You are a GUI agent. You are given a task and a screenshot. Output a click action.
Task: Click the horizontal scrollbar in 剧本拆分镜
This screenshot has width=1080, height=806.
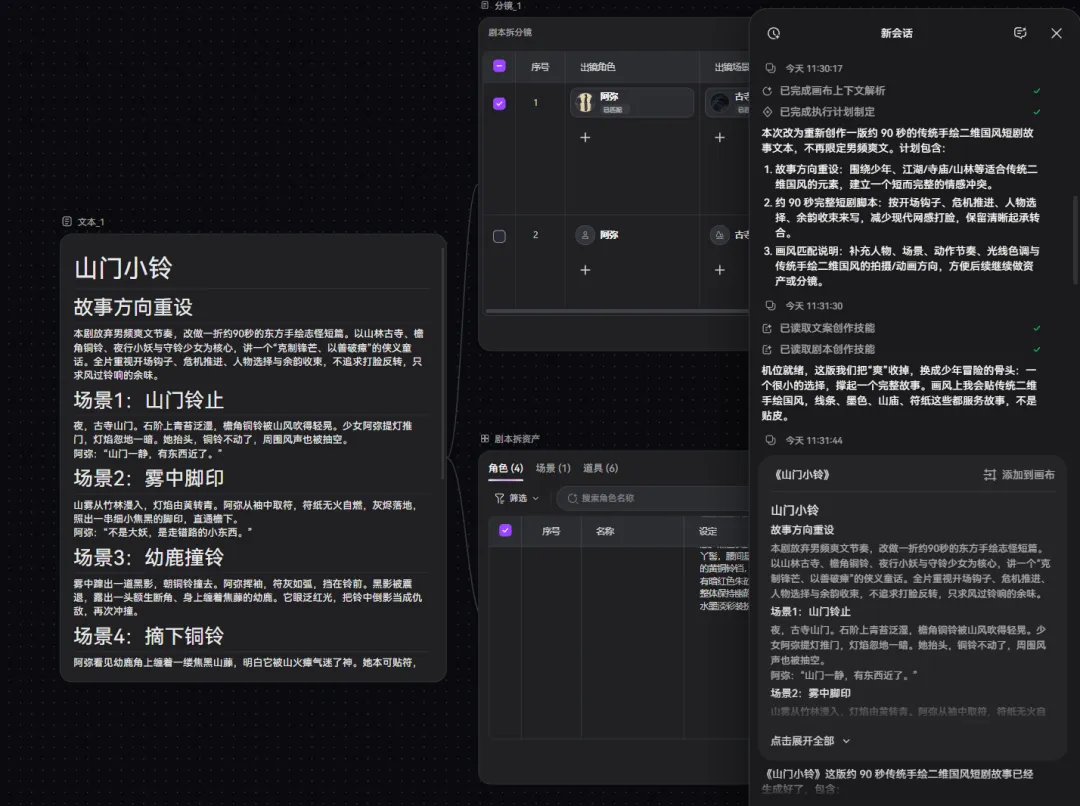(x=616, y=311)
